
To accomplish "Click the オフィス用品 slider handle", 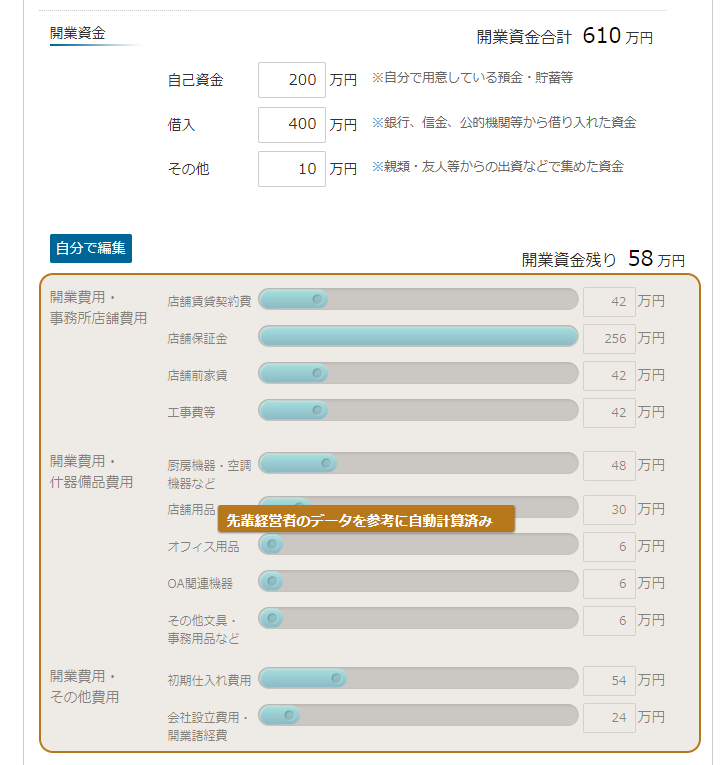I will (272, 544).
